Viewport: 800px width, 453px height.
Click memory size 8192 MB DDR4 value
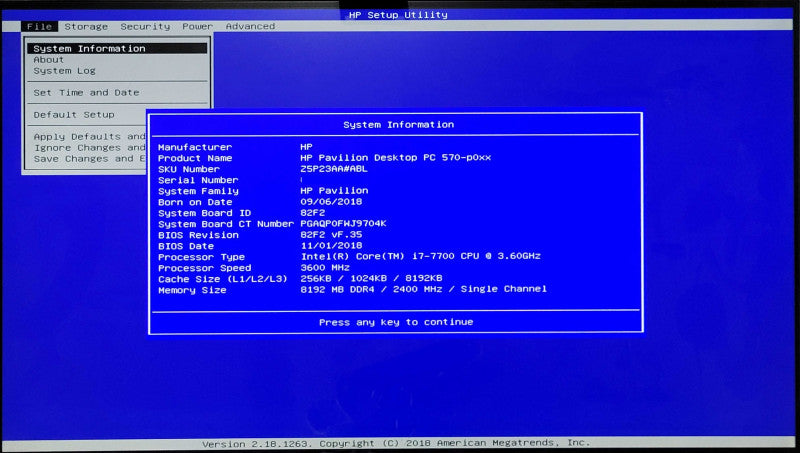tap(423, 289)
